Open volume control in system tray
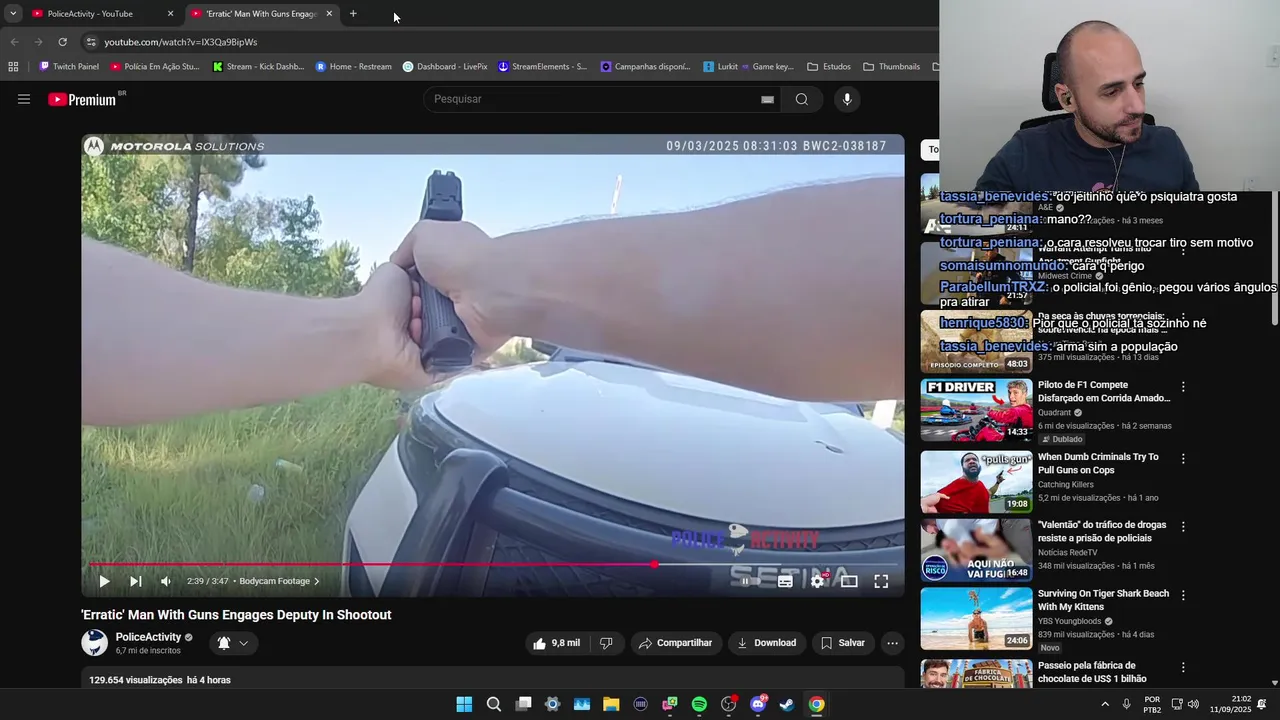This screenshot has height=720, width=1280. [1193, 704]
